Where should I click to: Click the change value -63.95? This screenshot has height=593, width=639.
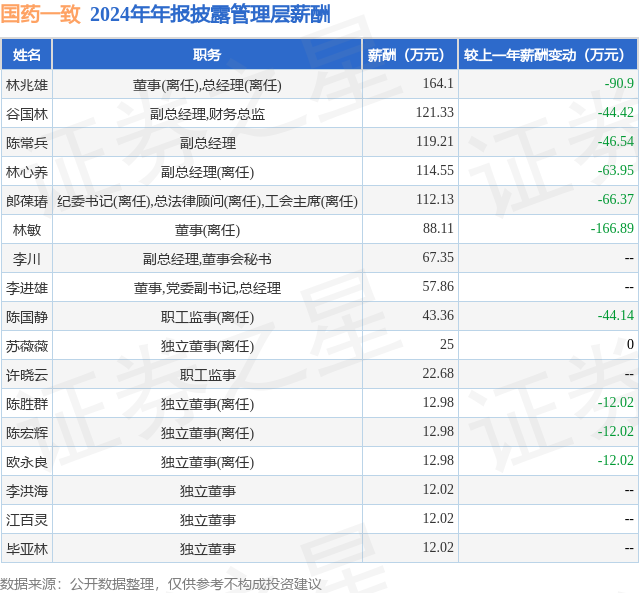(x=616, y=170)
